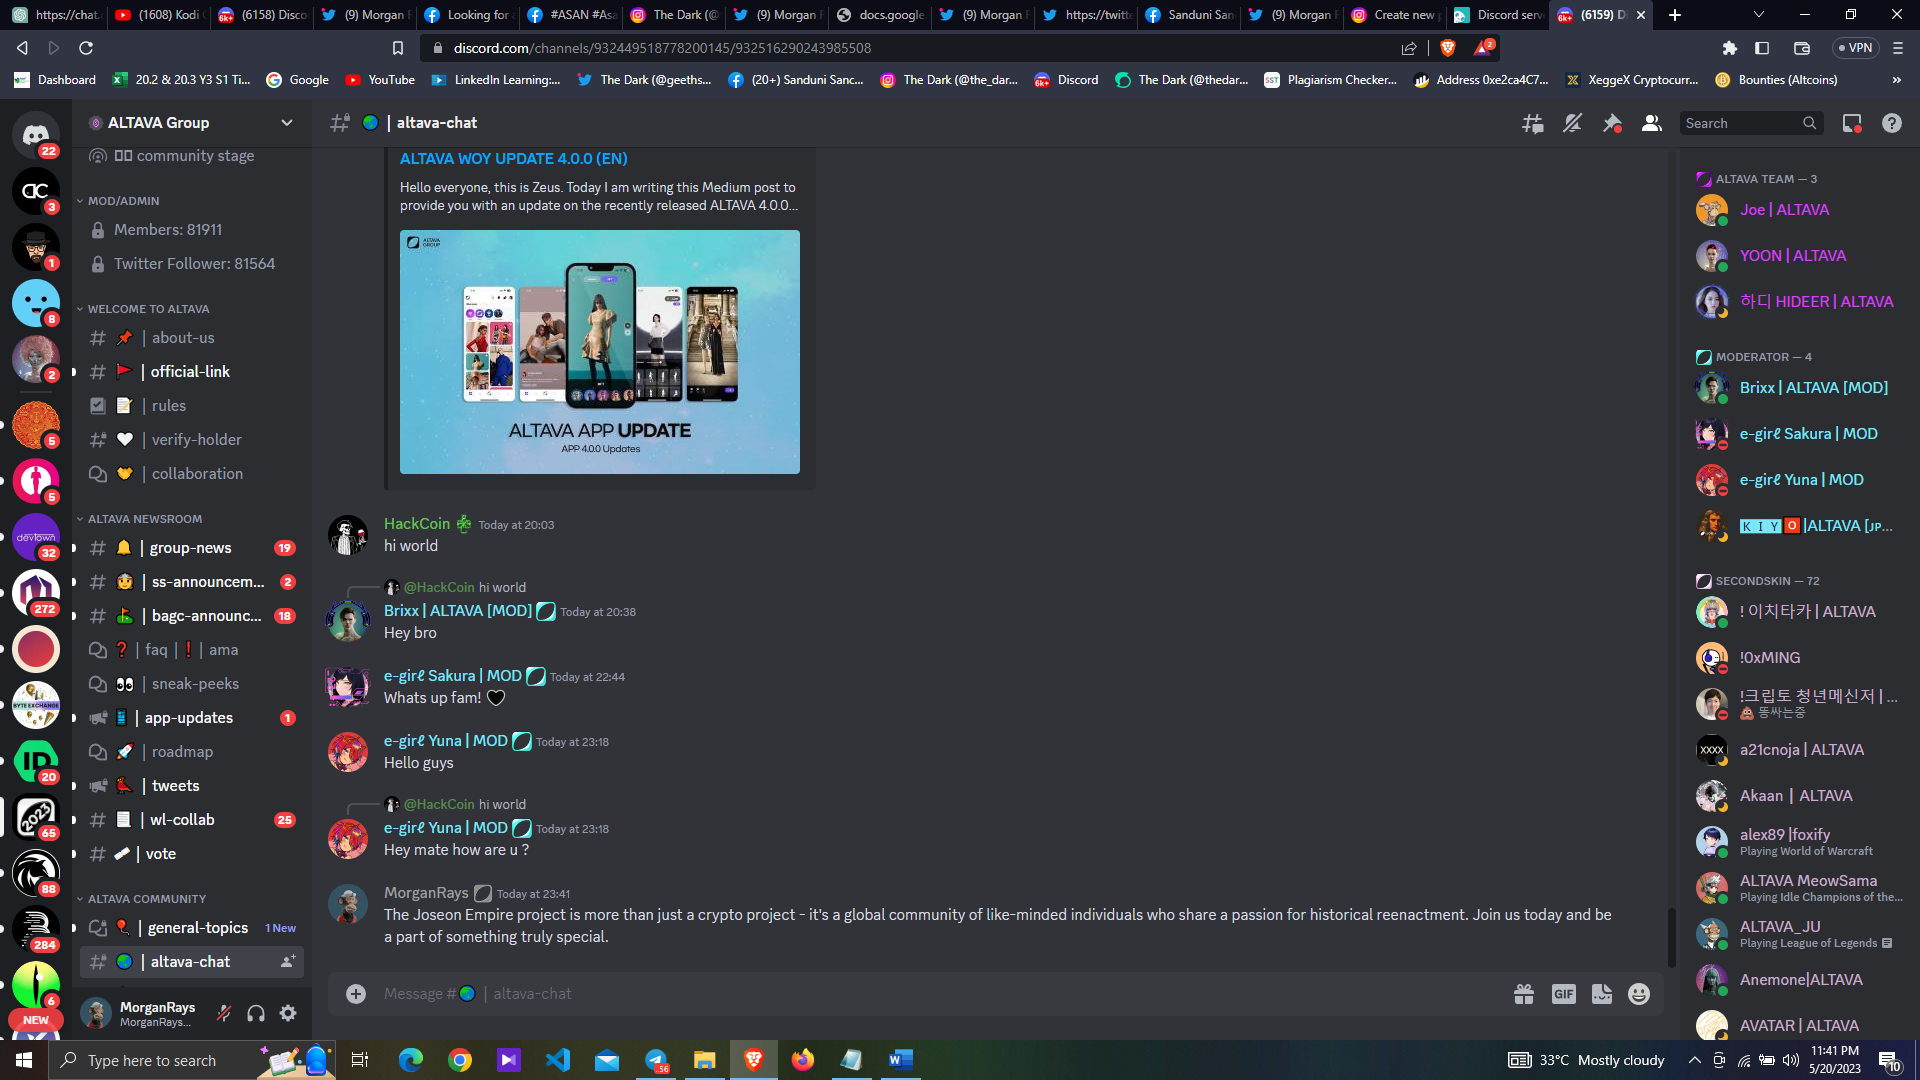Open the Threads icon in channel header
1920x1080 pixels.
click(1532, 123)
